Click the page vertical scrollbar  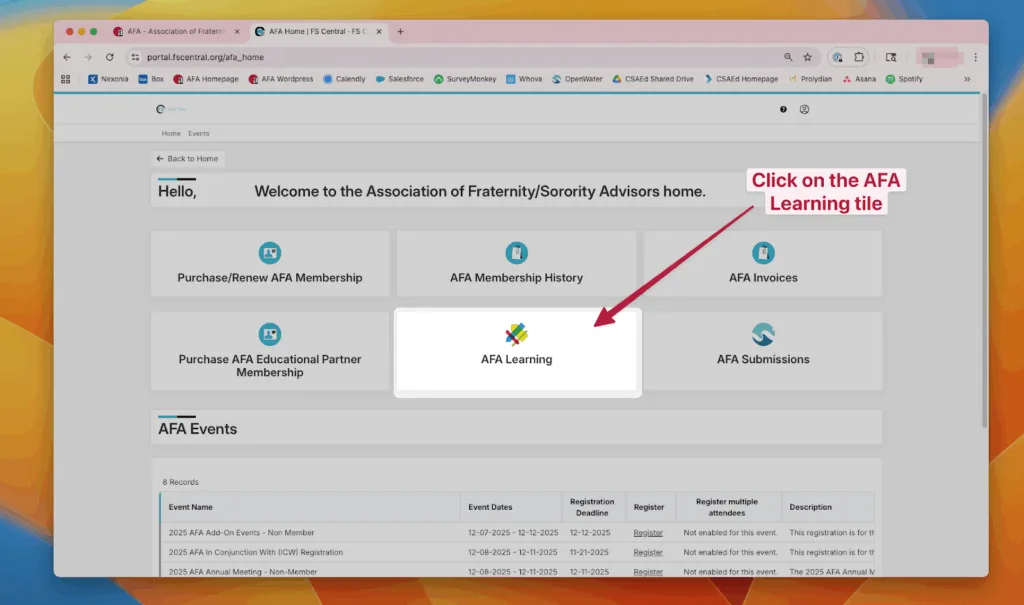(x=984, y=261)
